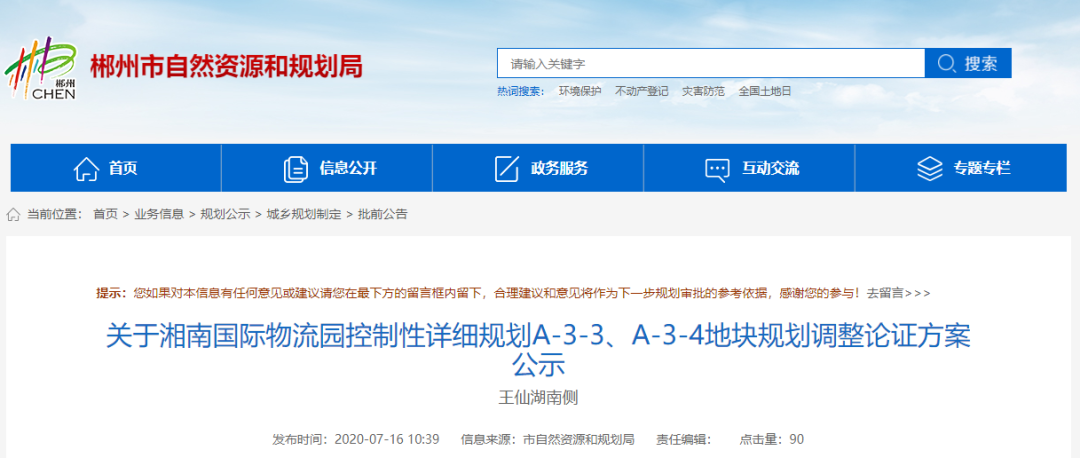This screenshot has width=1080, height=458.
Task: Click the article title 关于湘南国际物流园控制性详细规划
Action: click(538, 351)
